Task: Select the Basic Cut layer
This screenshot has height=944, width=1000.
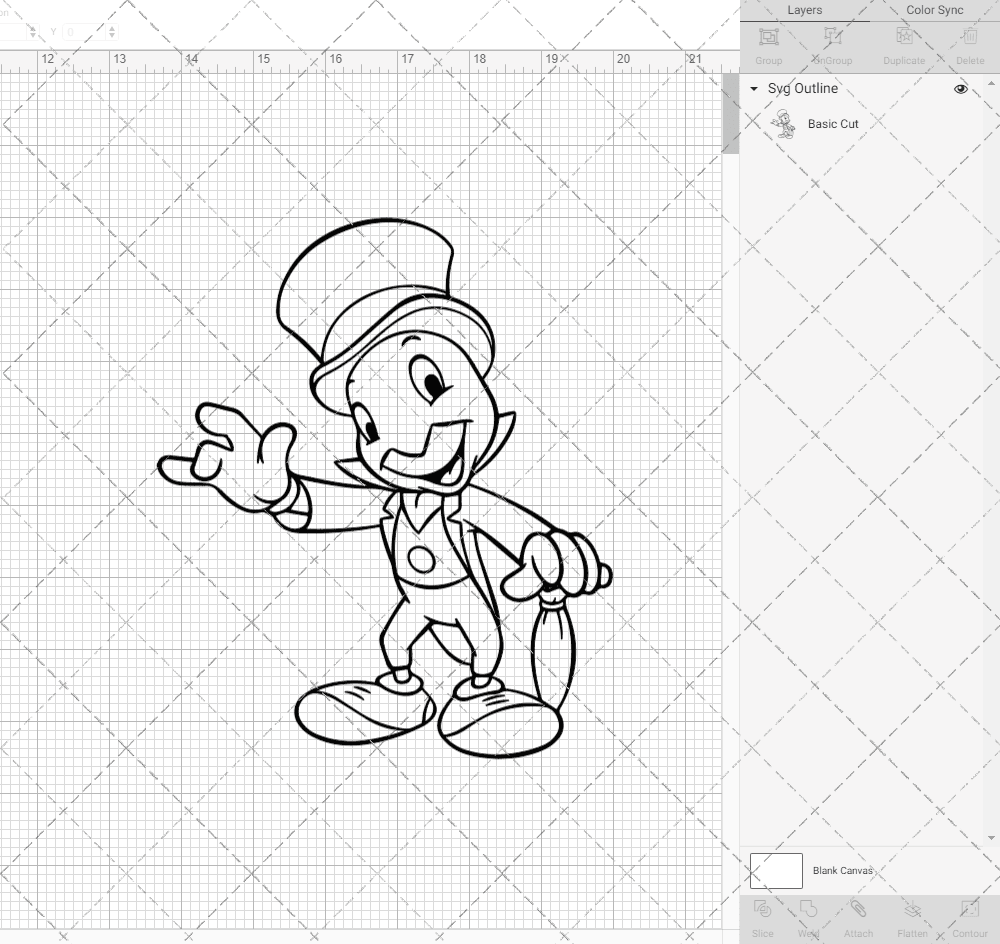Action: point(833,124)
